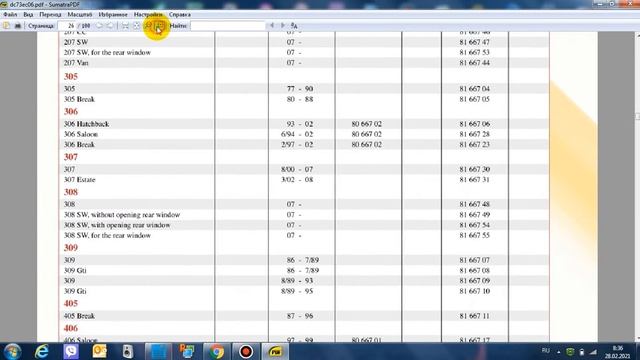Click the '305 Break' row label
This screenshot has height=360, width=640.
[x=79, y=99]
